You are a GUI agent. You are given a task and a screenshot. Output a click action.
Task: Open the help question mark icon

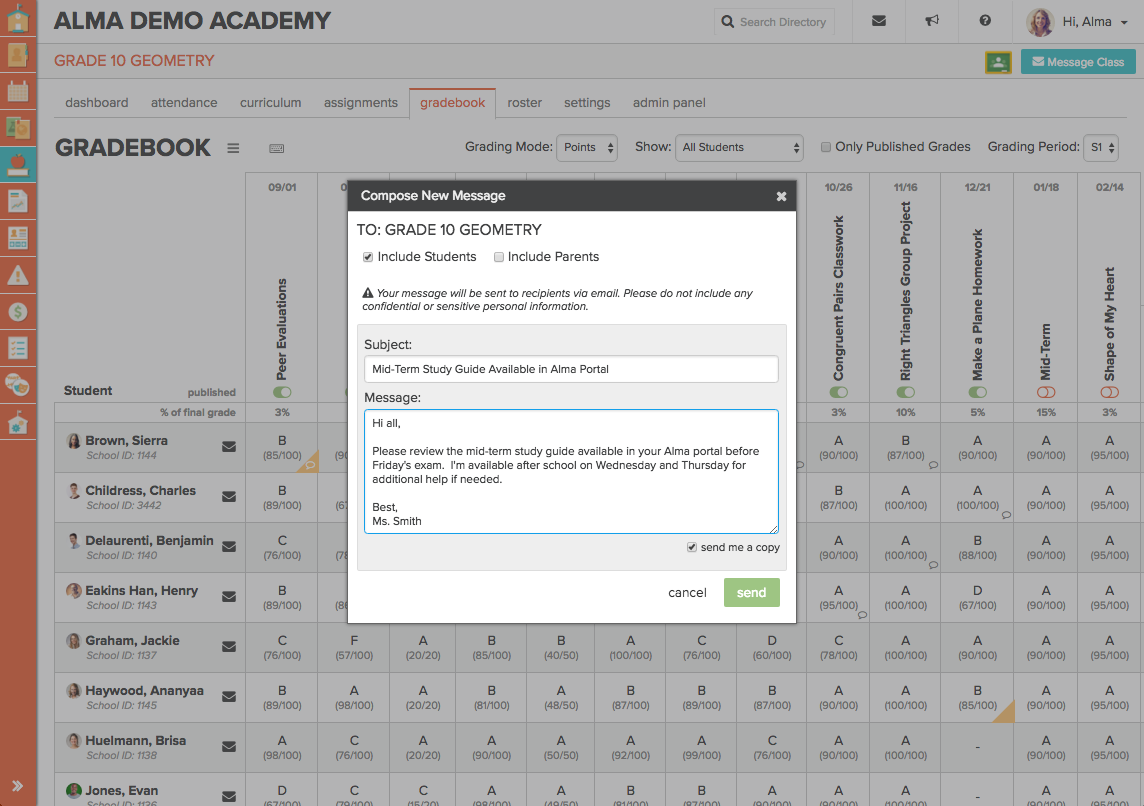(985, 21)
